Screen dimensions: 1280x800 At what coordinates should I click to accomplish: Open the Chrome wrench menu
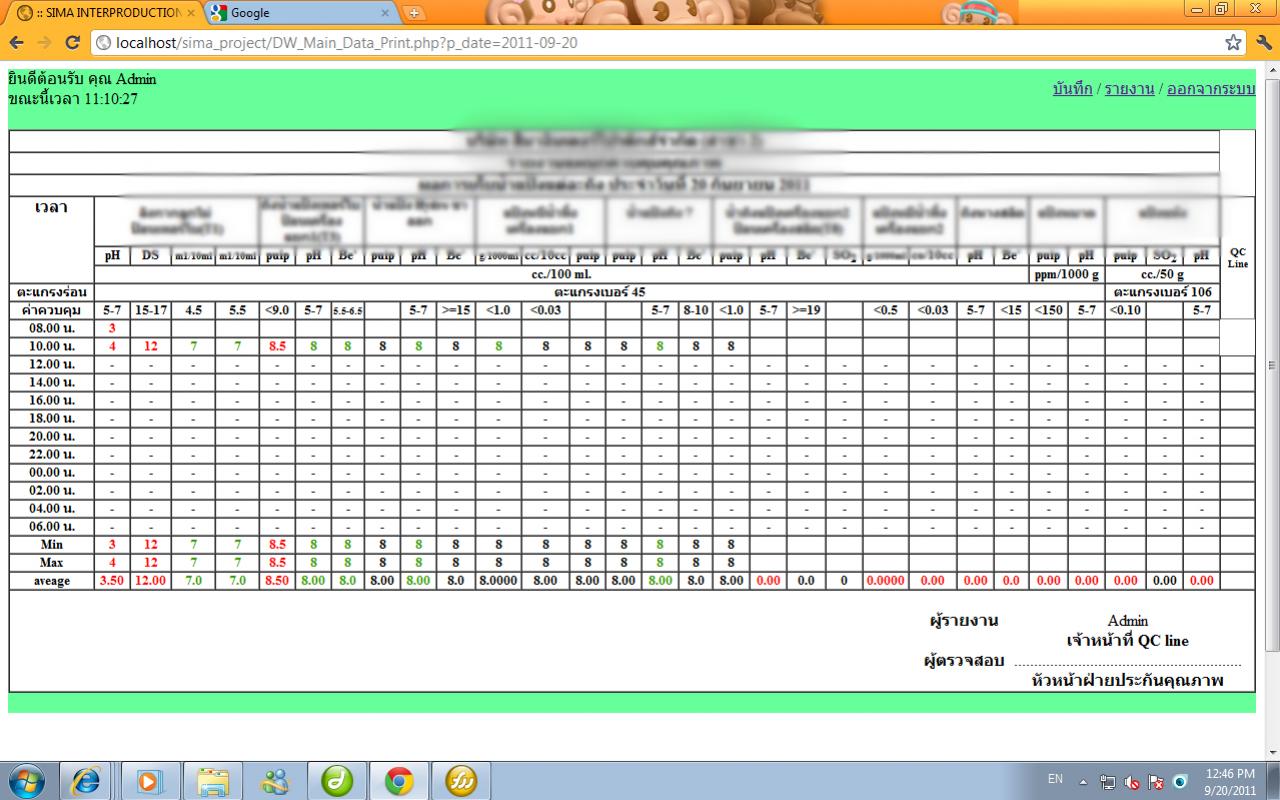coord(1262,43)
